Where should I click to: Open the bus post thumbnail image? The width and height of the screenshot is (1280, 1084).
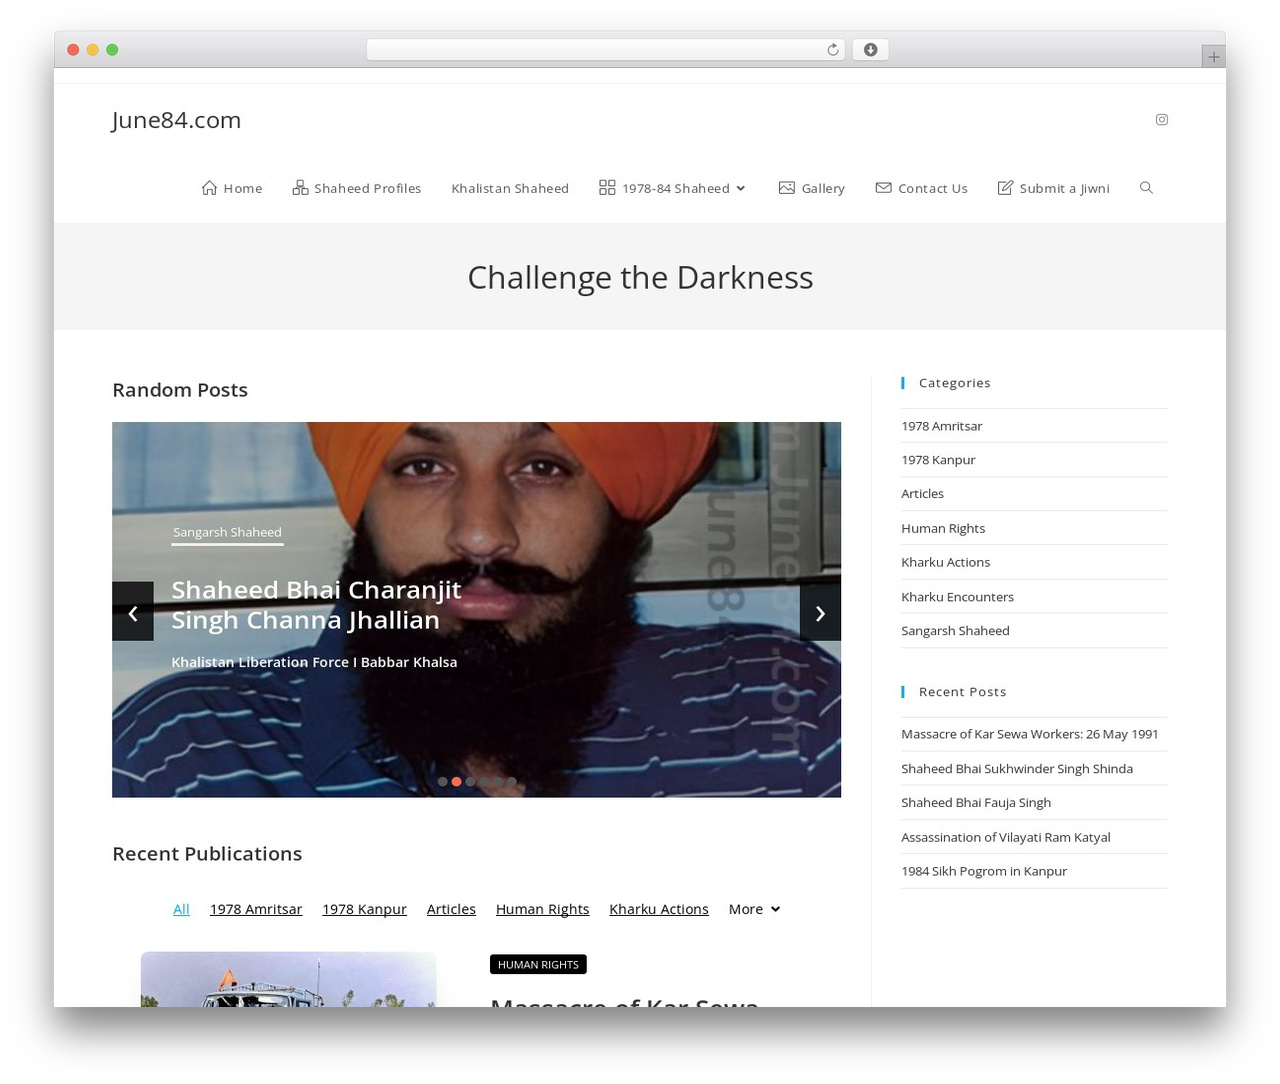289,979
